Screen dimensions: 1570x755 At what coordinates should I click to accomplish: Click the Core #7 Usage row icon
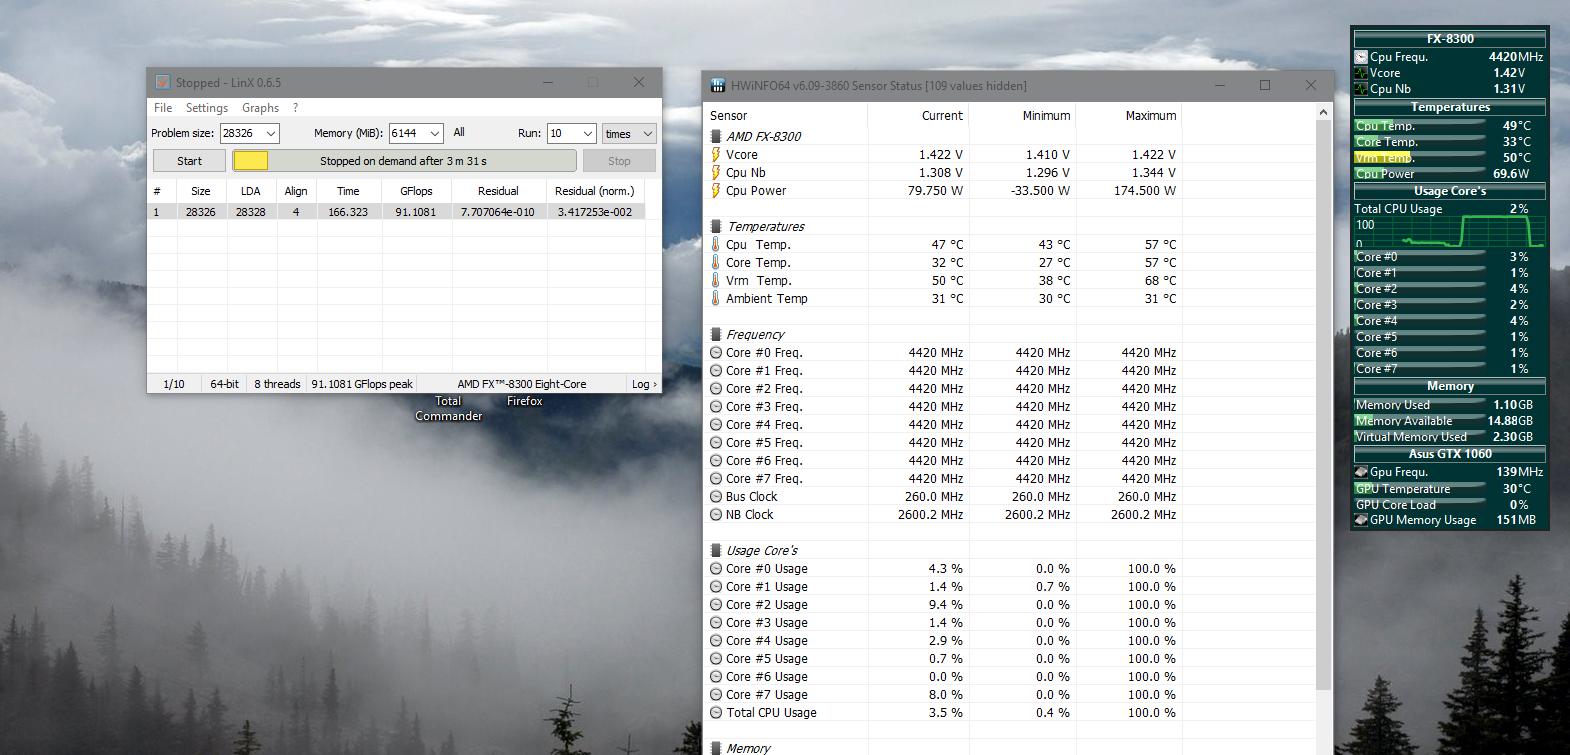(716, 695)
